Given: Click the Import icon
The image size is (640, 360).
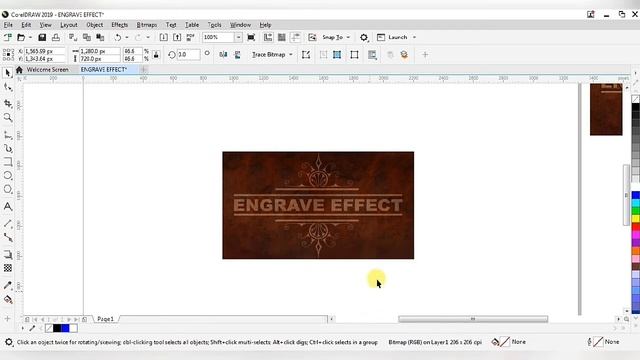Looking at the screenshot, I should pos(163,37).
